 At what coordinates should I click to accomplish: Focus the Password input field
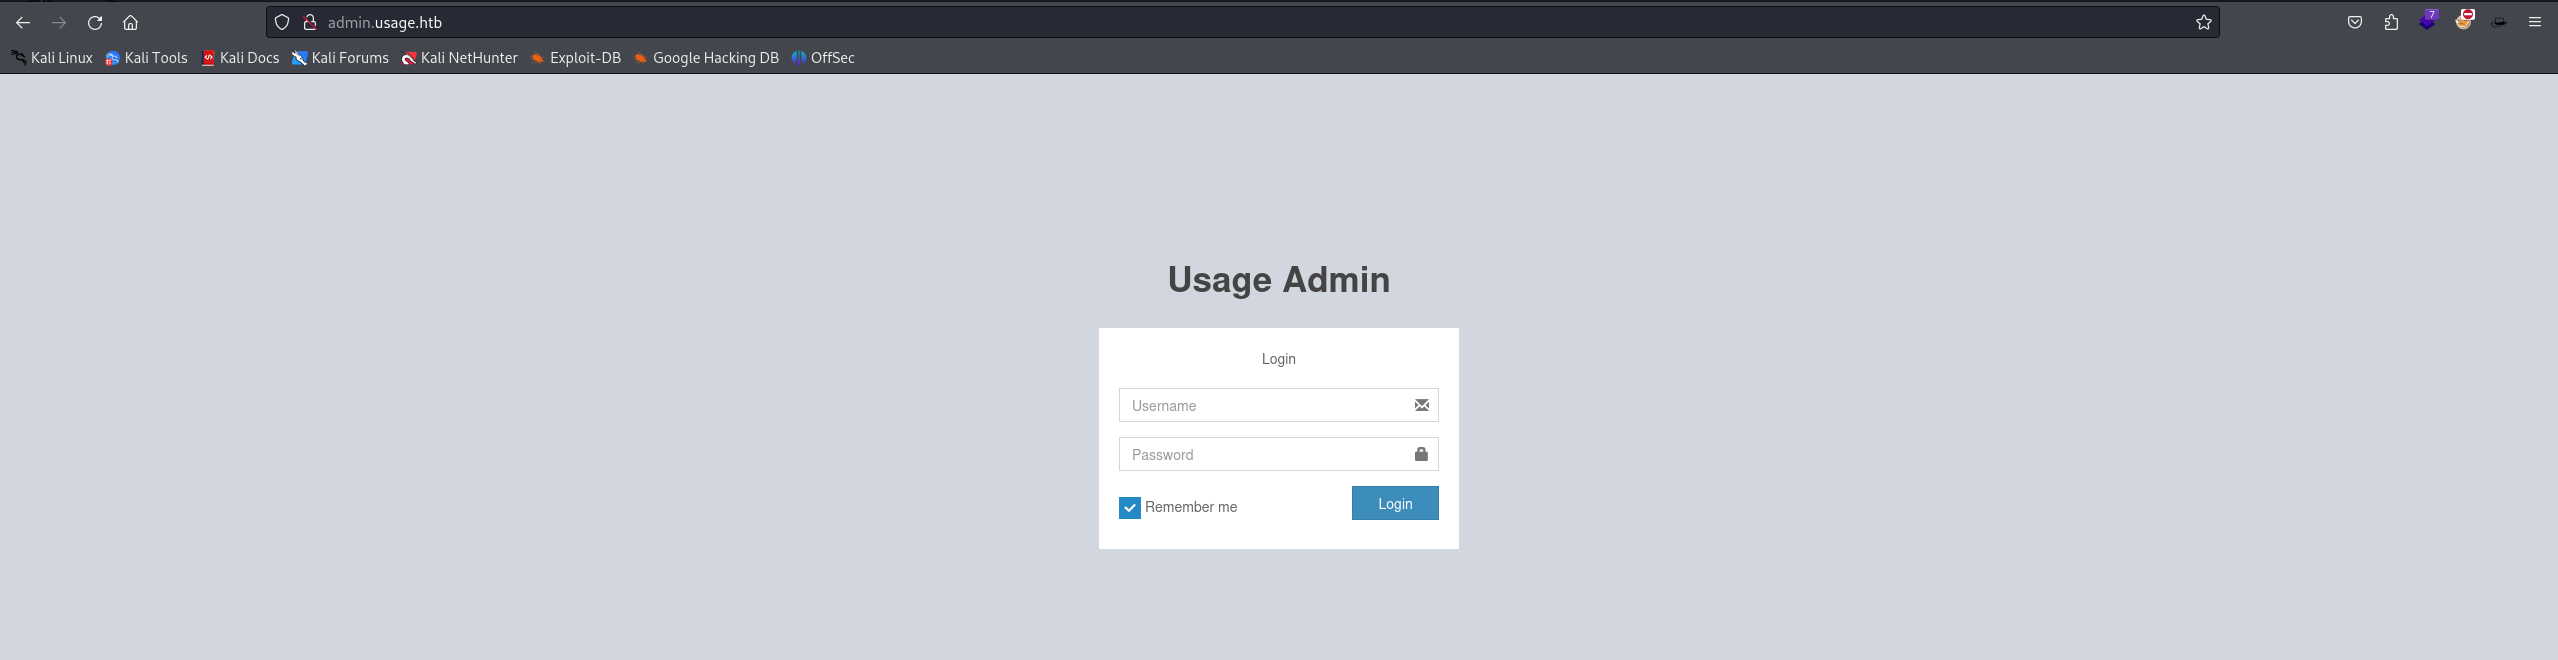1278,454
